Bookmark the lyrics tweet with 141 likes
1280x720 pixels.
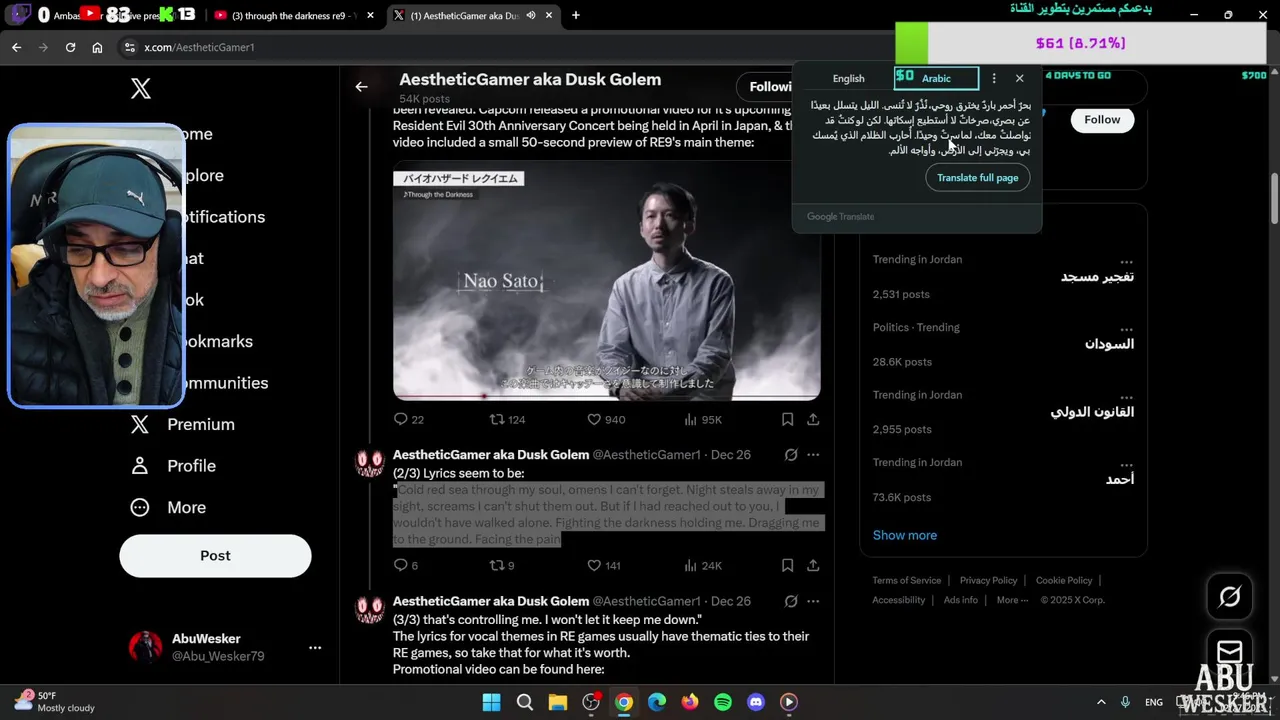(x=787, y=565)
